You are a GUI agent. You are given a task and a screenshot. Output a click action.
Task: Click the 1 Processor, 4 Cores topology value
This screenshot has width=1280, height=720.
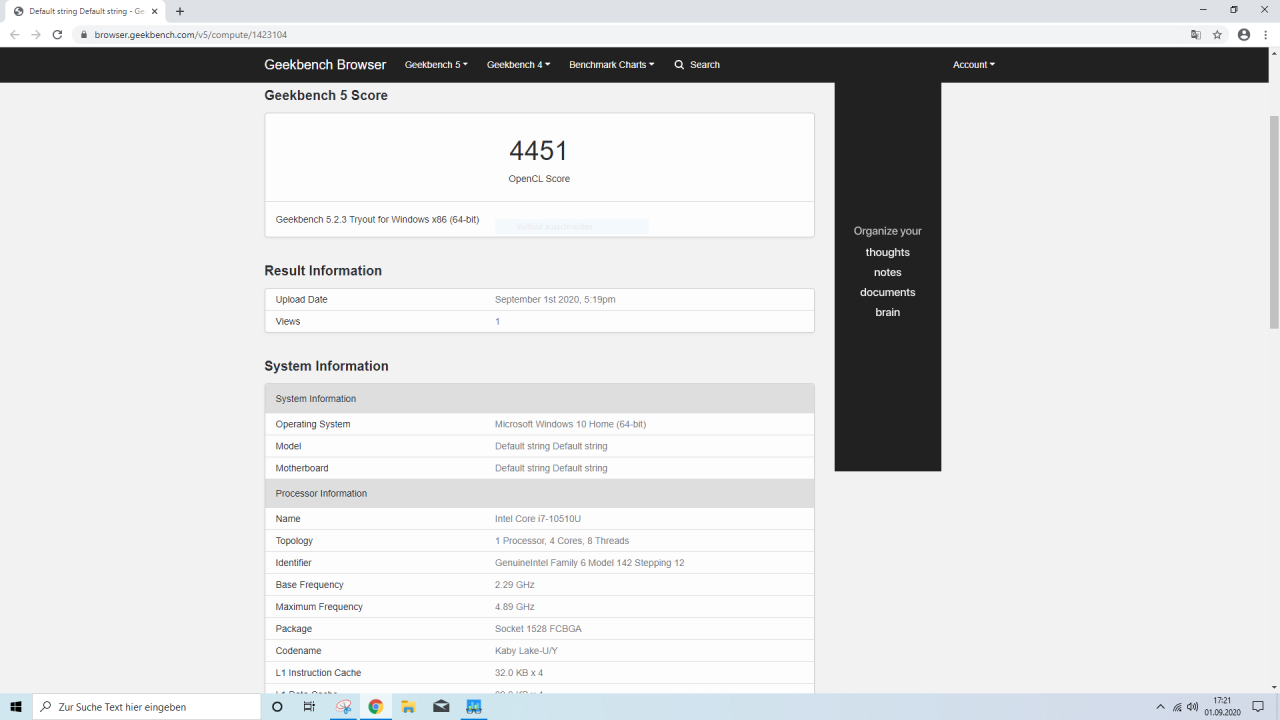(x=562, y=541)
